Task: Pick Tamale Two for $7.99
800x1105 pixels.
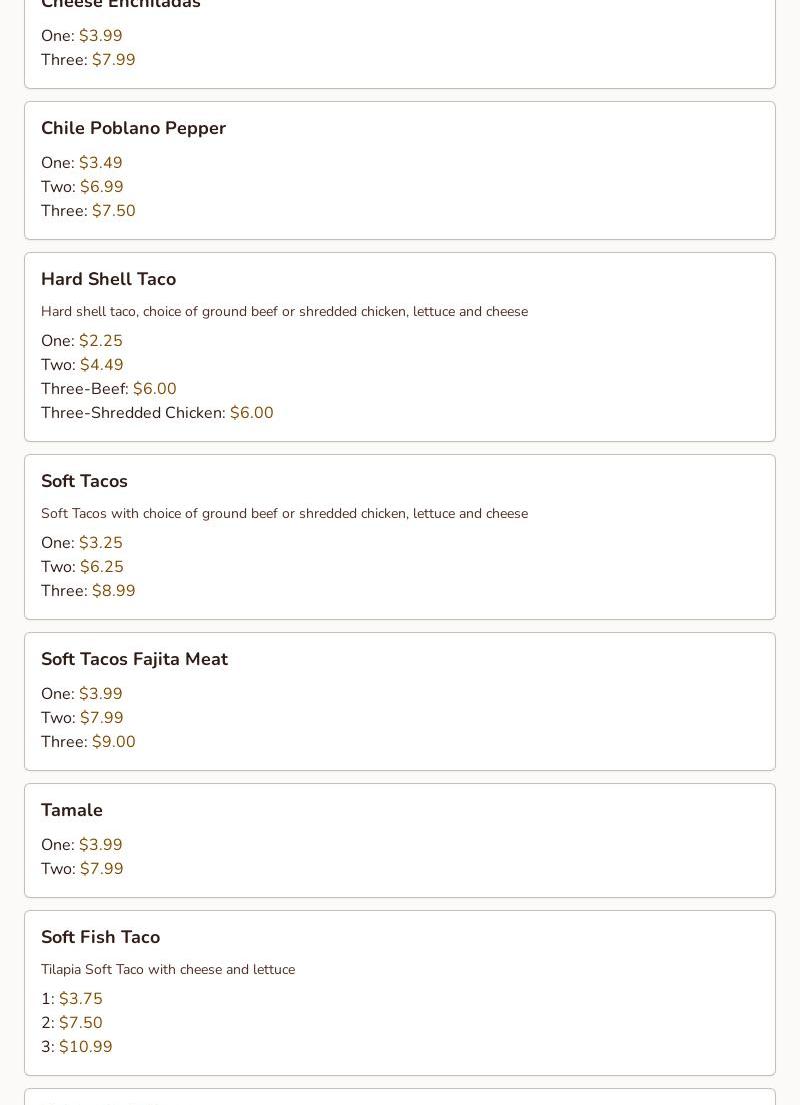Action: (82, 869)
